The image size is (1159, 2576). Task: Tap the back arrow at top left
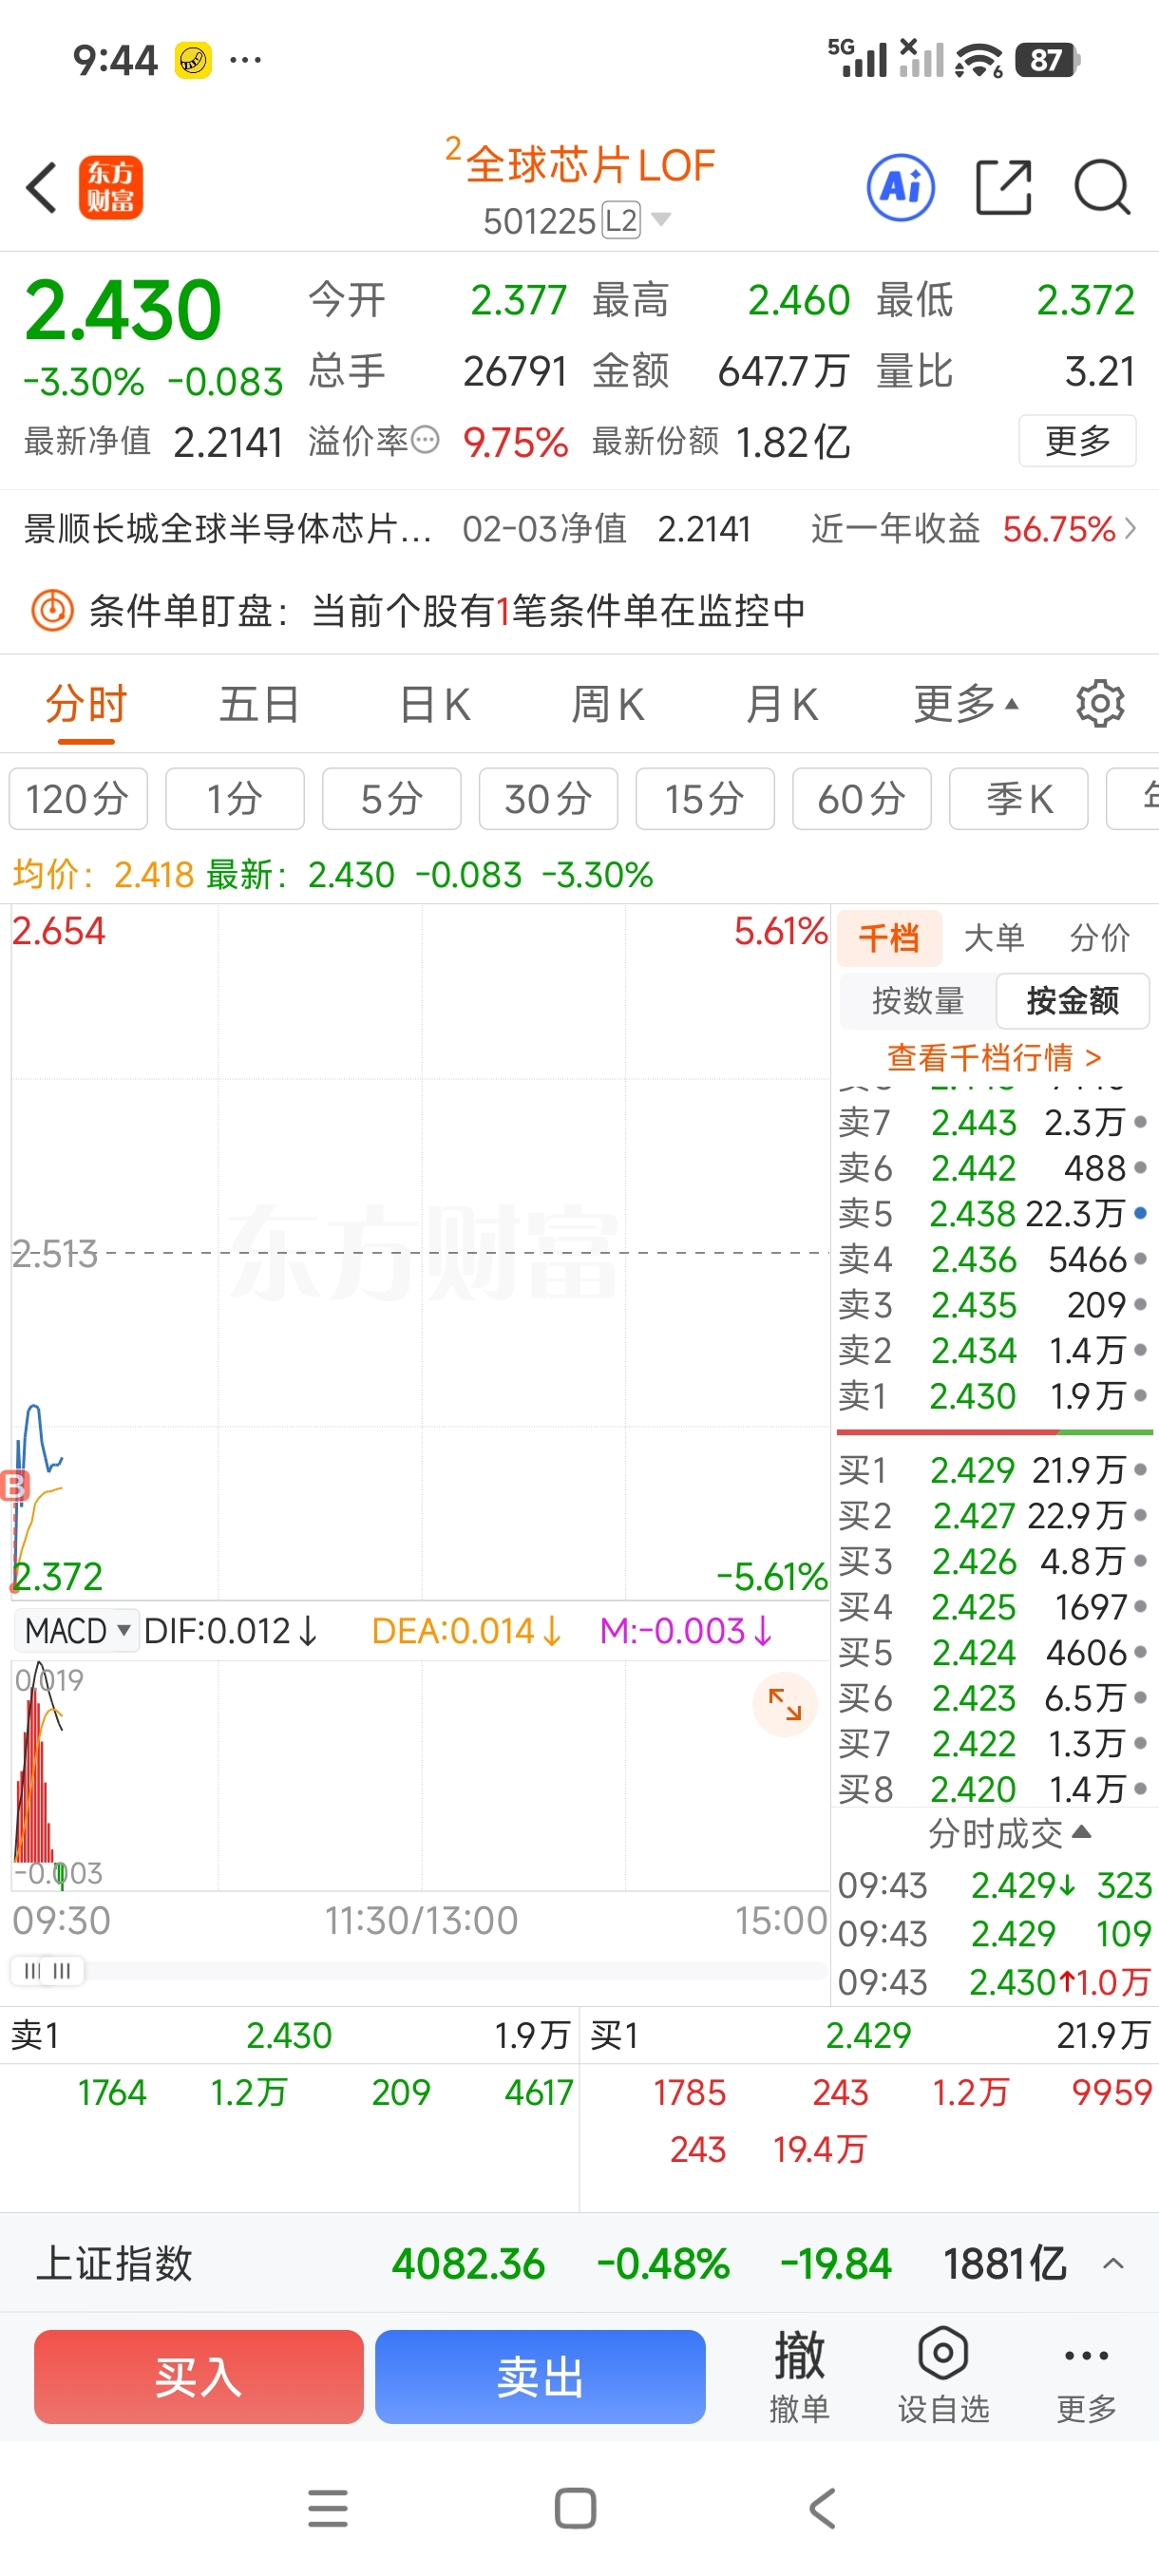coord(42,187)
